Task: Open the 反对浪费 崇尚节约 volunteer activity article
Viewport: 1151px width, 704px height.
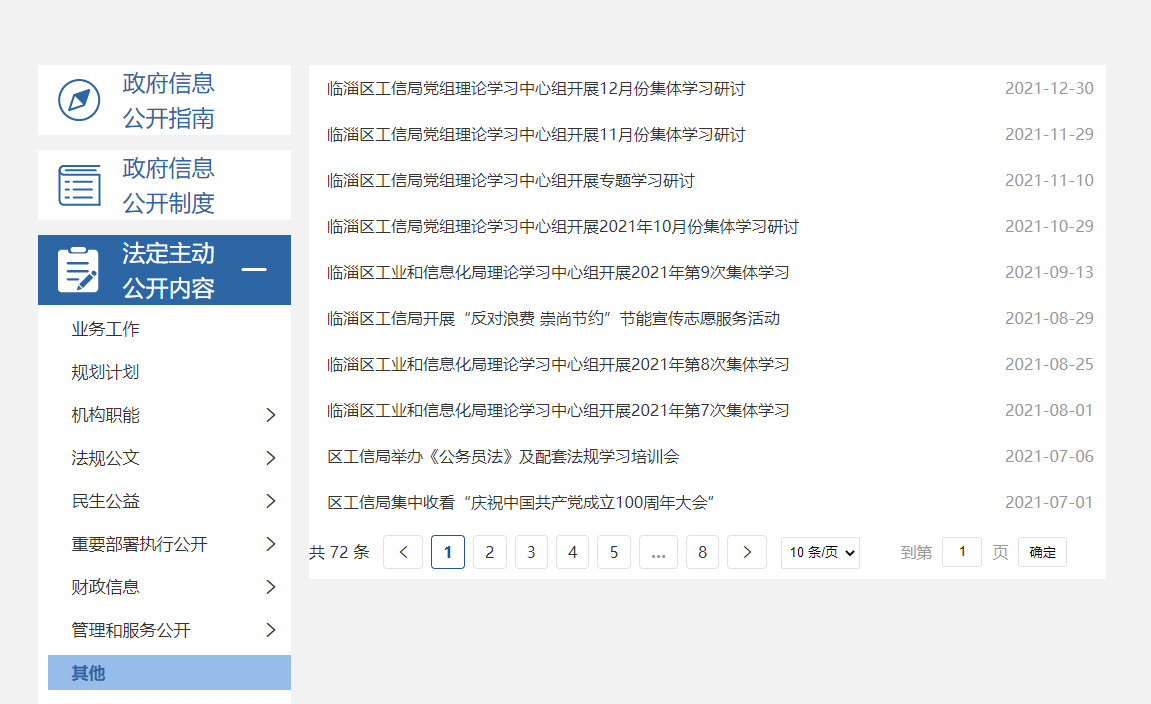Action: [553, 318]
